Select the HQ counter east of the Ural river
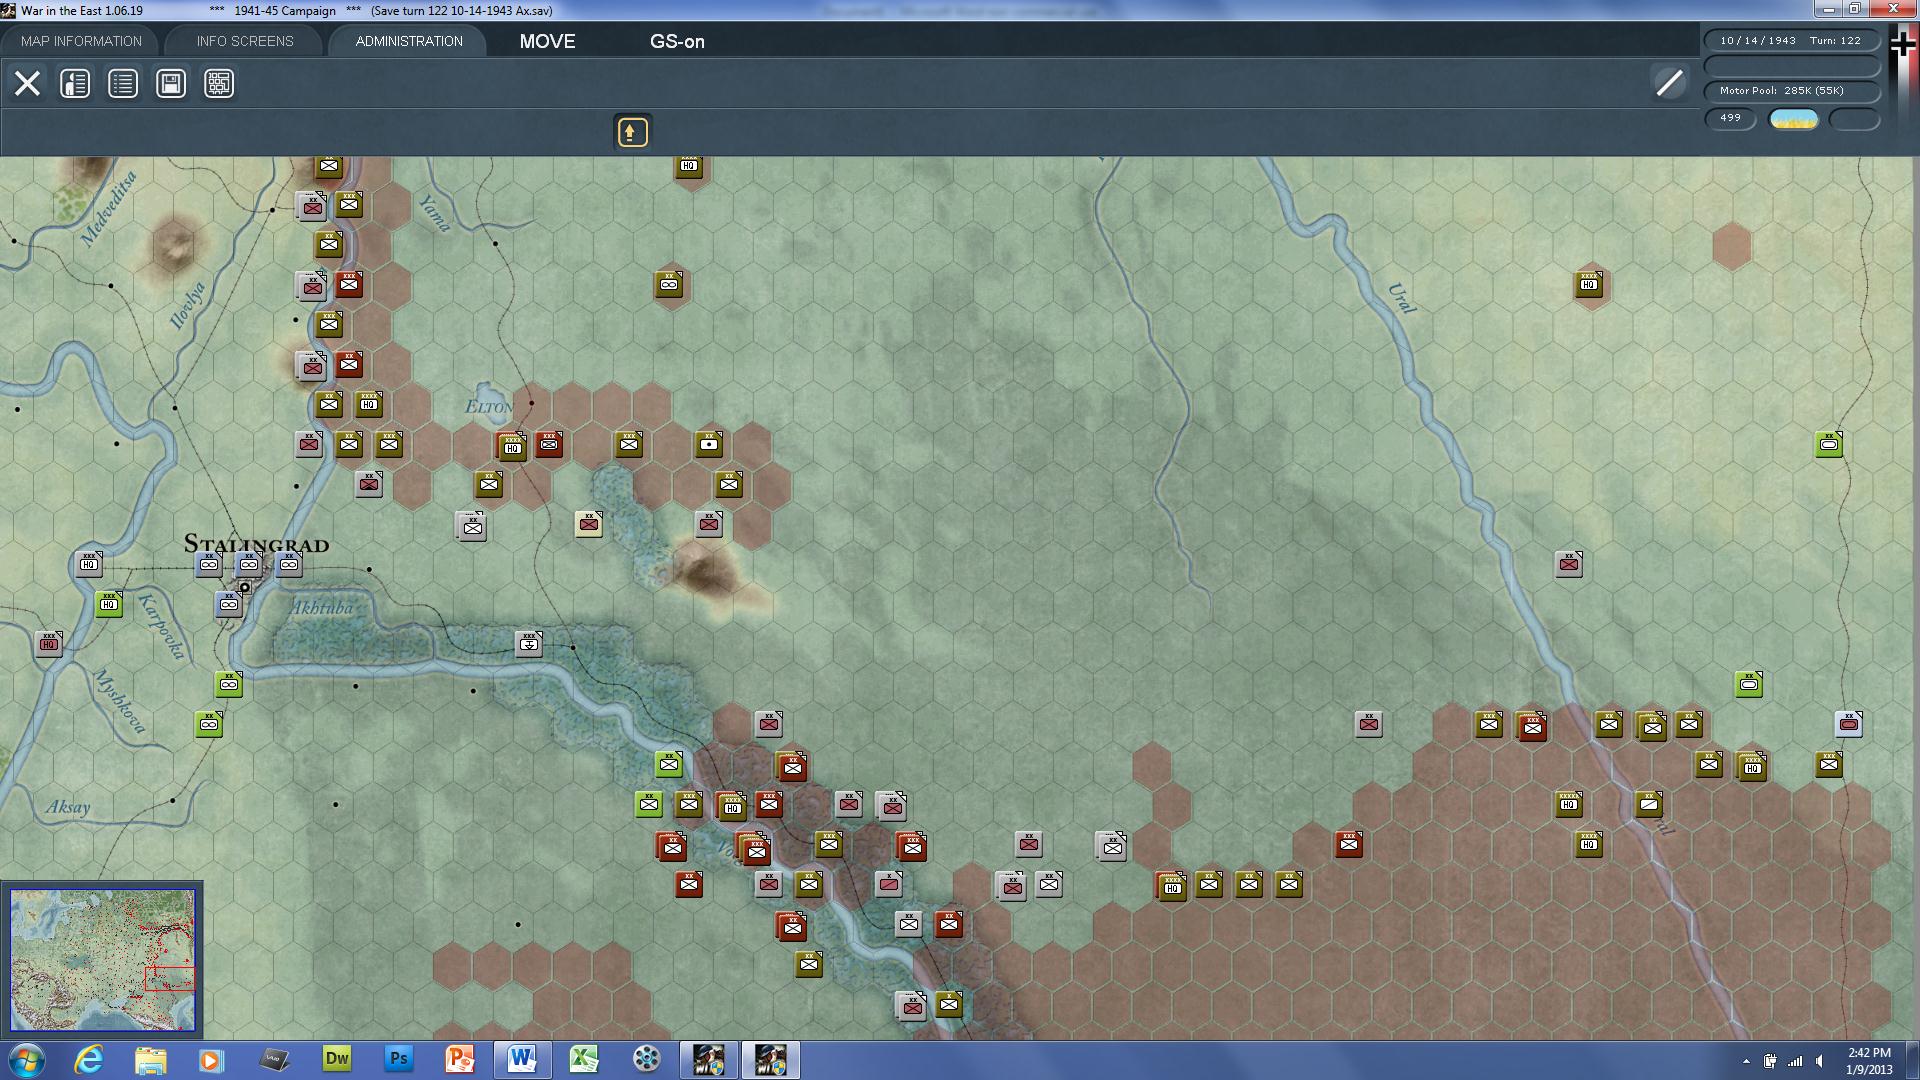This screenshot has width=1920, height=1080. coord(1589,284)
